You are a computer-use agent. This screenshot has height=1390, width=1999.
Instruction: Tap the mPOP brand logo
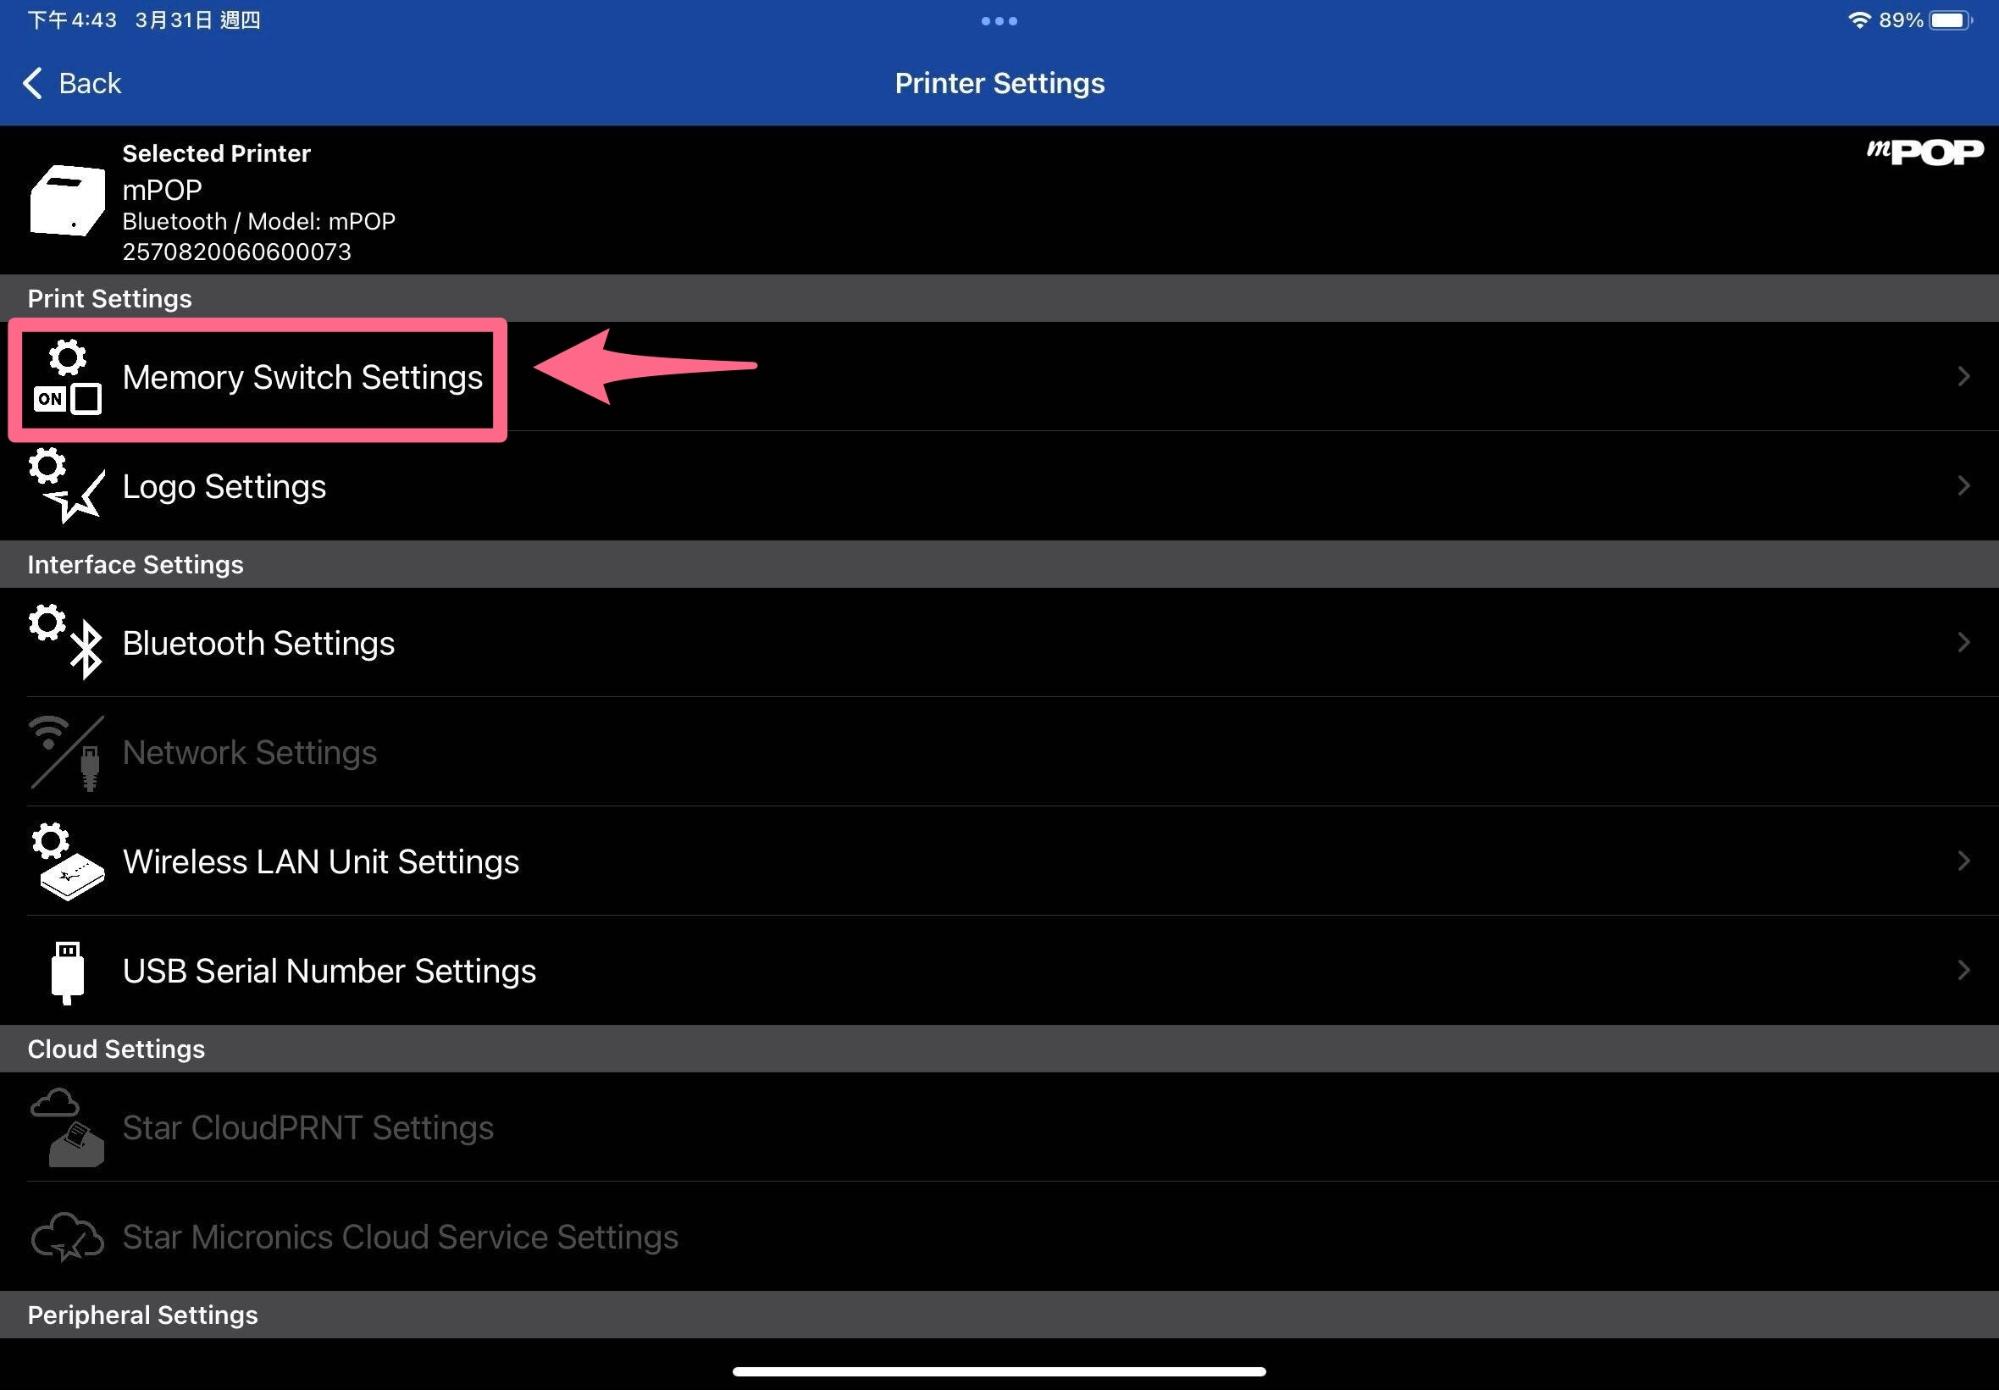[1925, 152]
